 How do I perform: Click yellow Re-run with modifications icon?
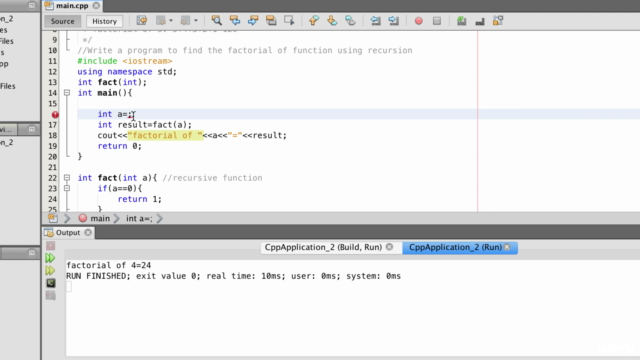click(x=50, y=271)
